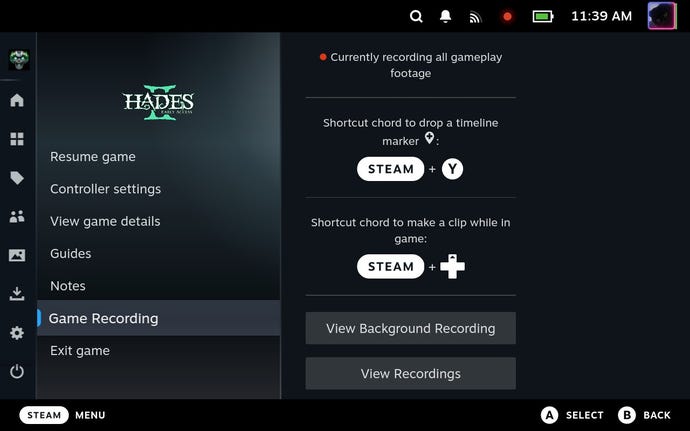Click STEAM key in clip chord

[x=390, y=266]
